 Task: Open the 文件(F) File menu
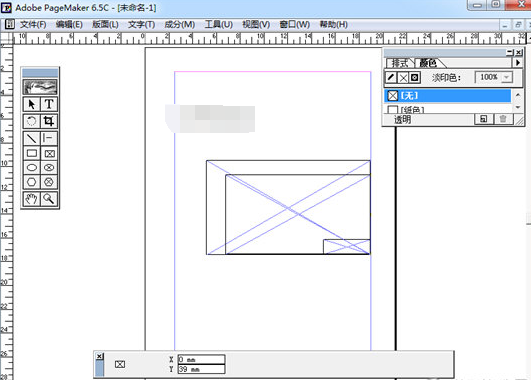pyautogui.click(x=33, y=24)
